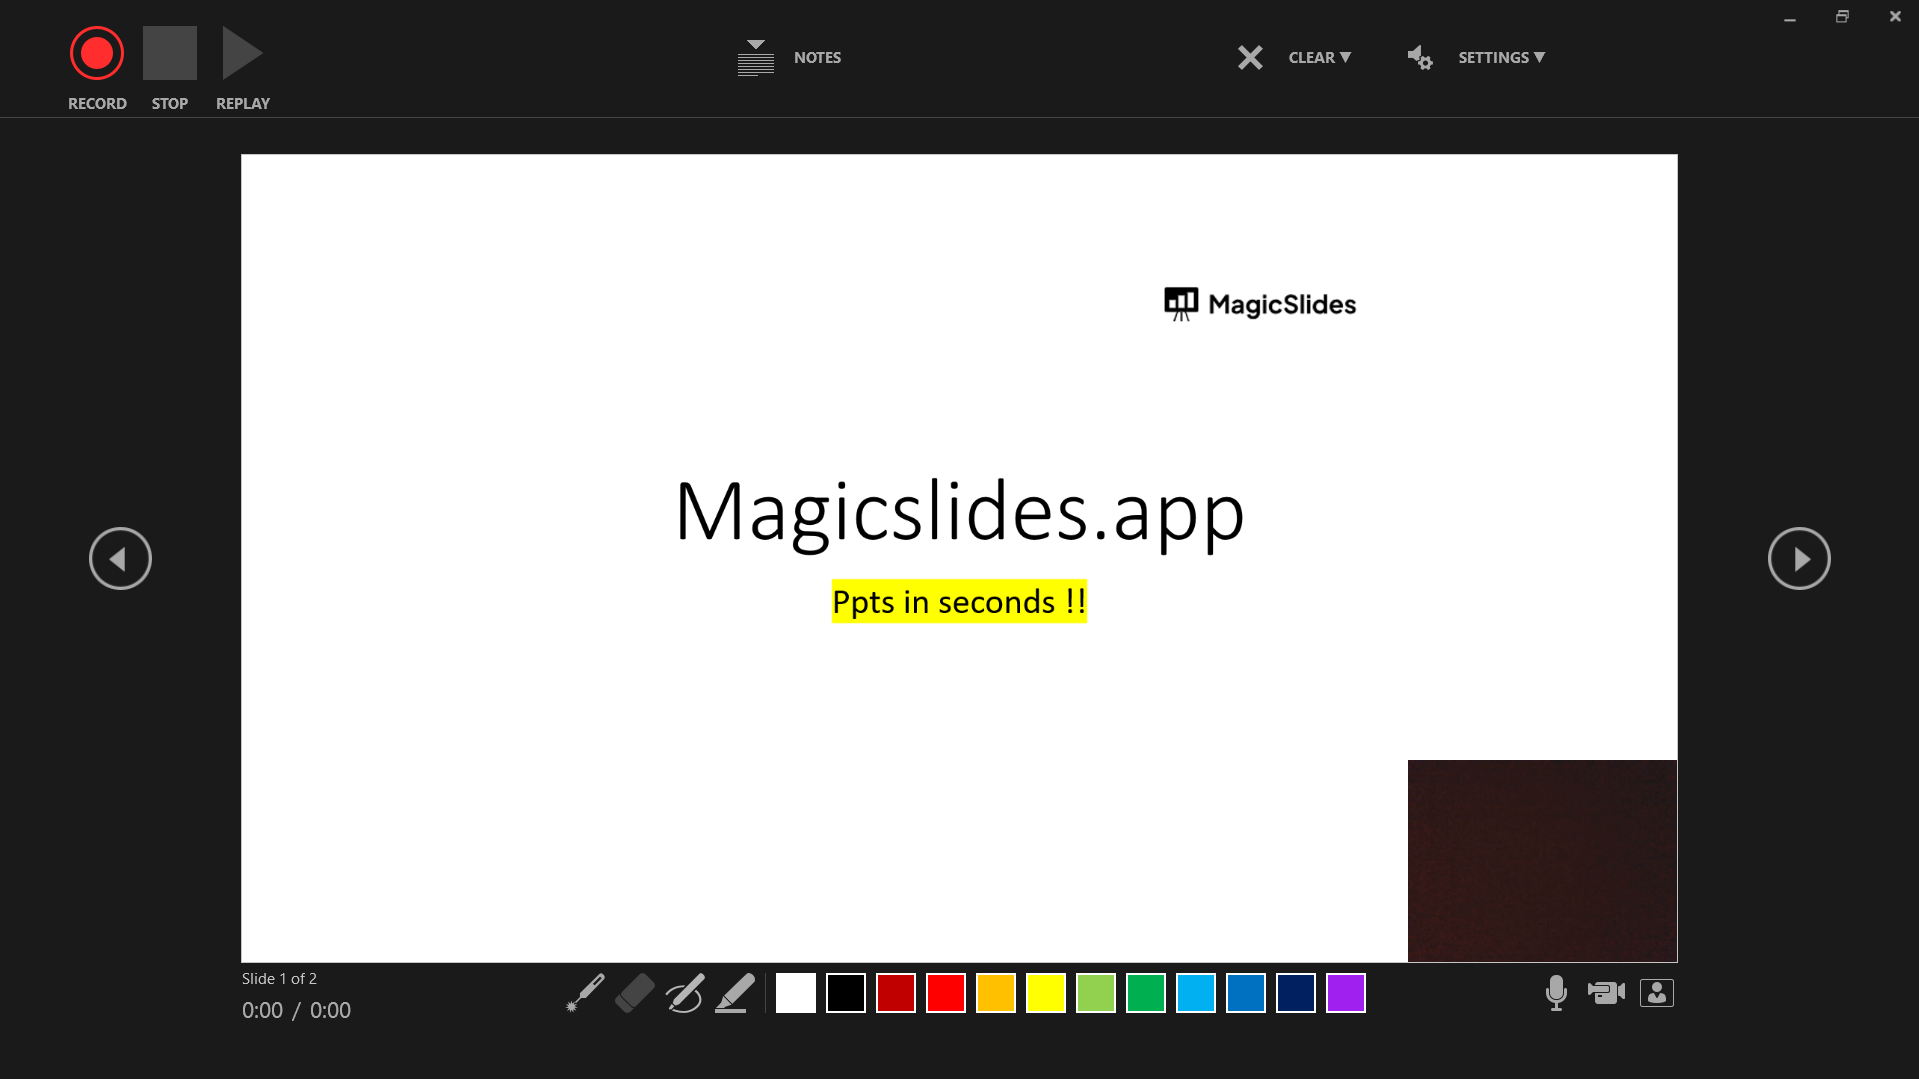Open the Notes panel from top bar
Image resolution: width=1919 pixels, height=1079 pixels.
[817, 57]
